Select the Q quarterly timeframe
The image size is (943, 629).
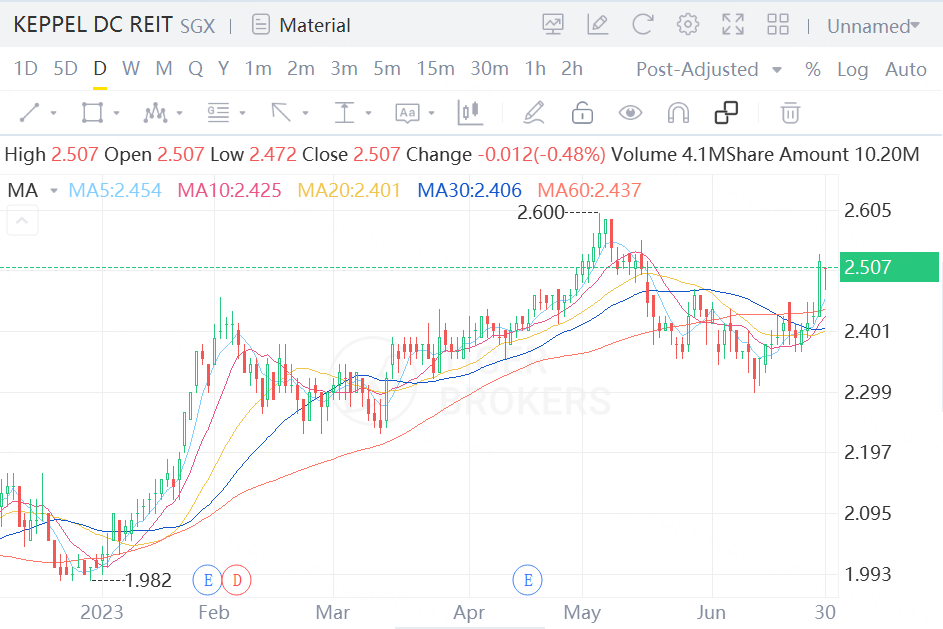(195, 69)
